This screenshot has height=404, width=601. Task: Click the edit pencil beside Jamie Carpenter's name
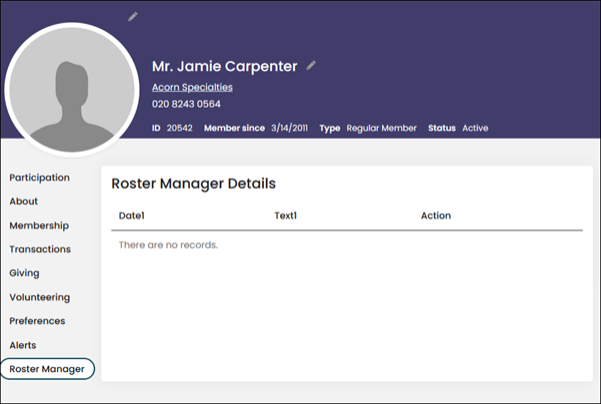coord(311,66)
